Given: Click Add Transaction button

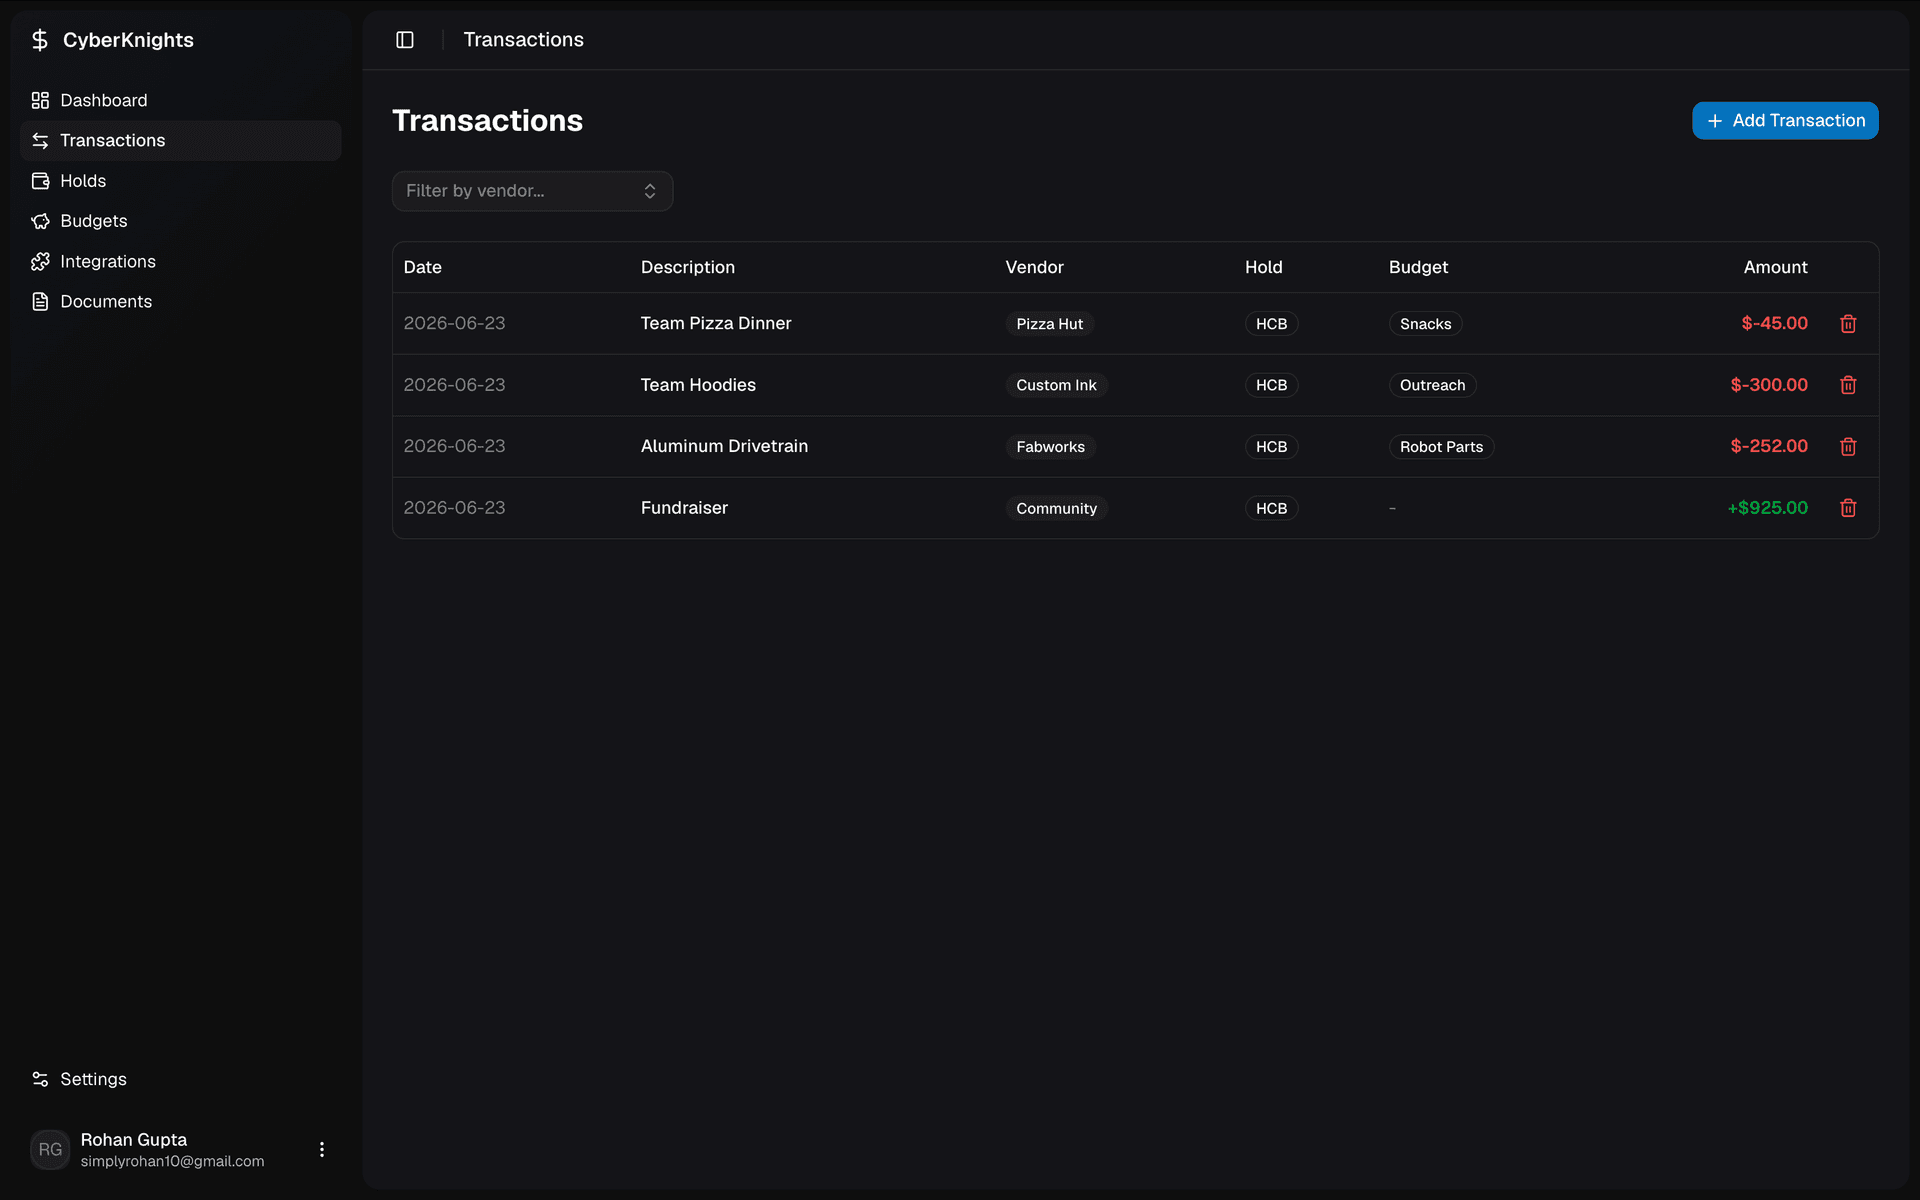Looking at the screenshot, I should (x=1785, y=121).
